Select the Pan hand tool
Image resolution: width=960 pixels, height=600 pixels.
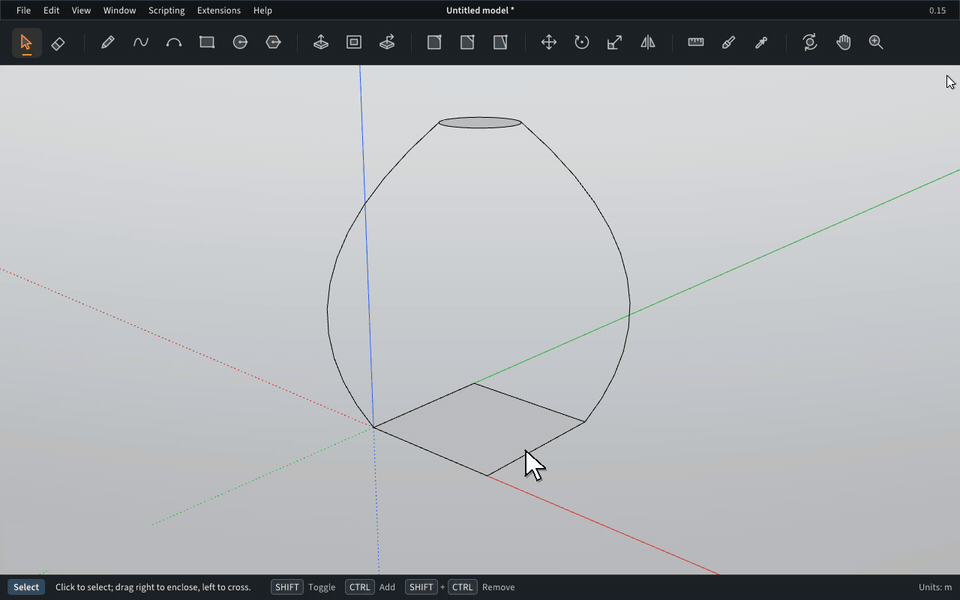(843, 42)
